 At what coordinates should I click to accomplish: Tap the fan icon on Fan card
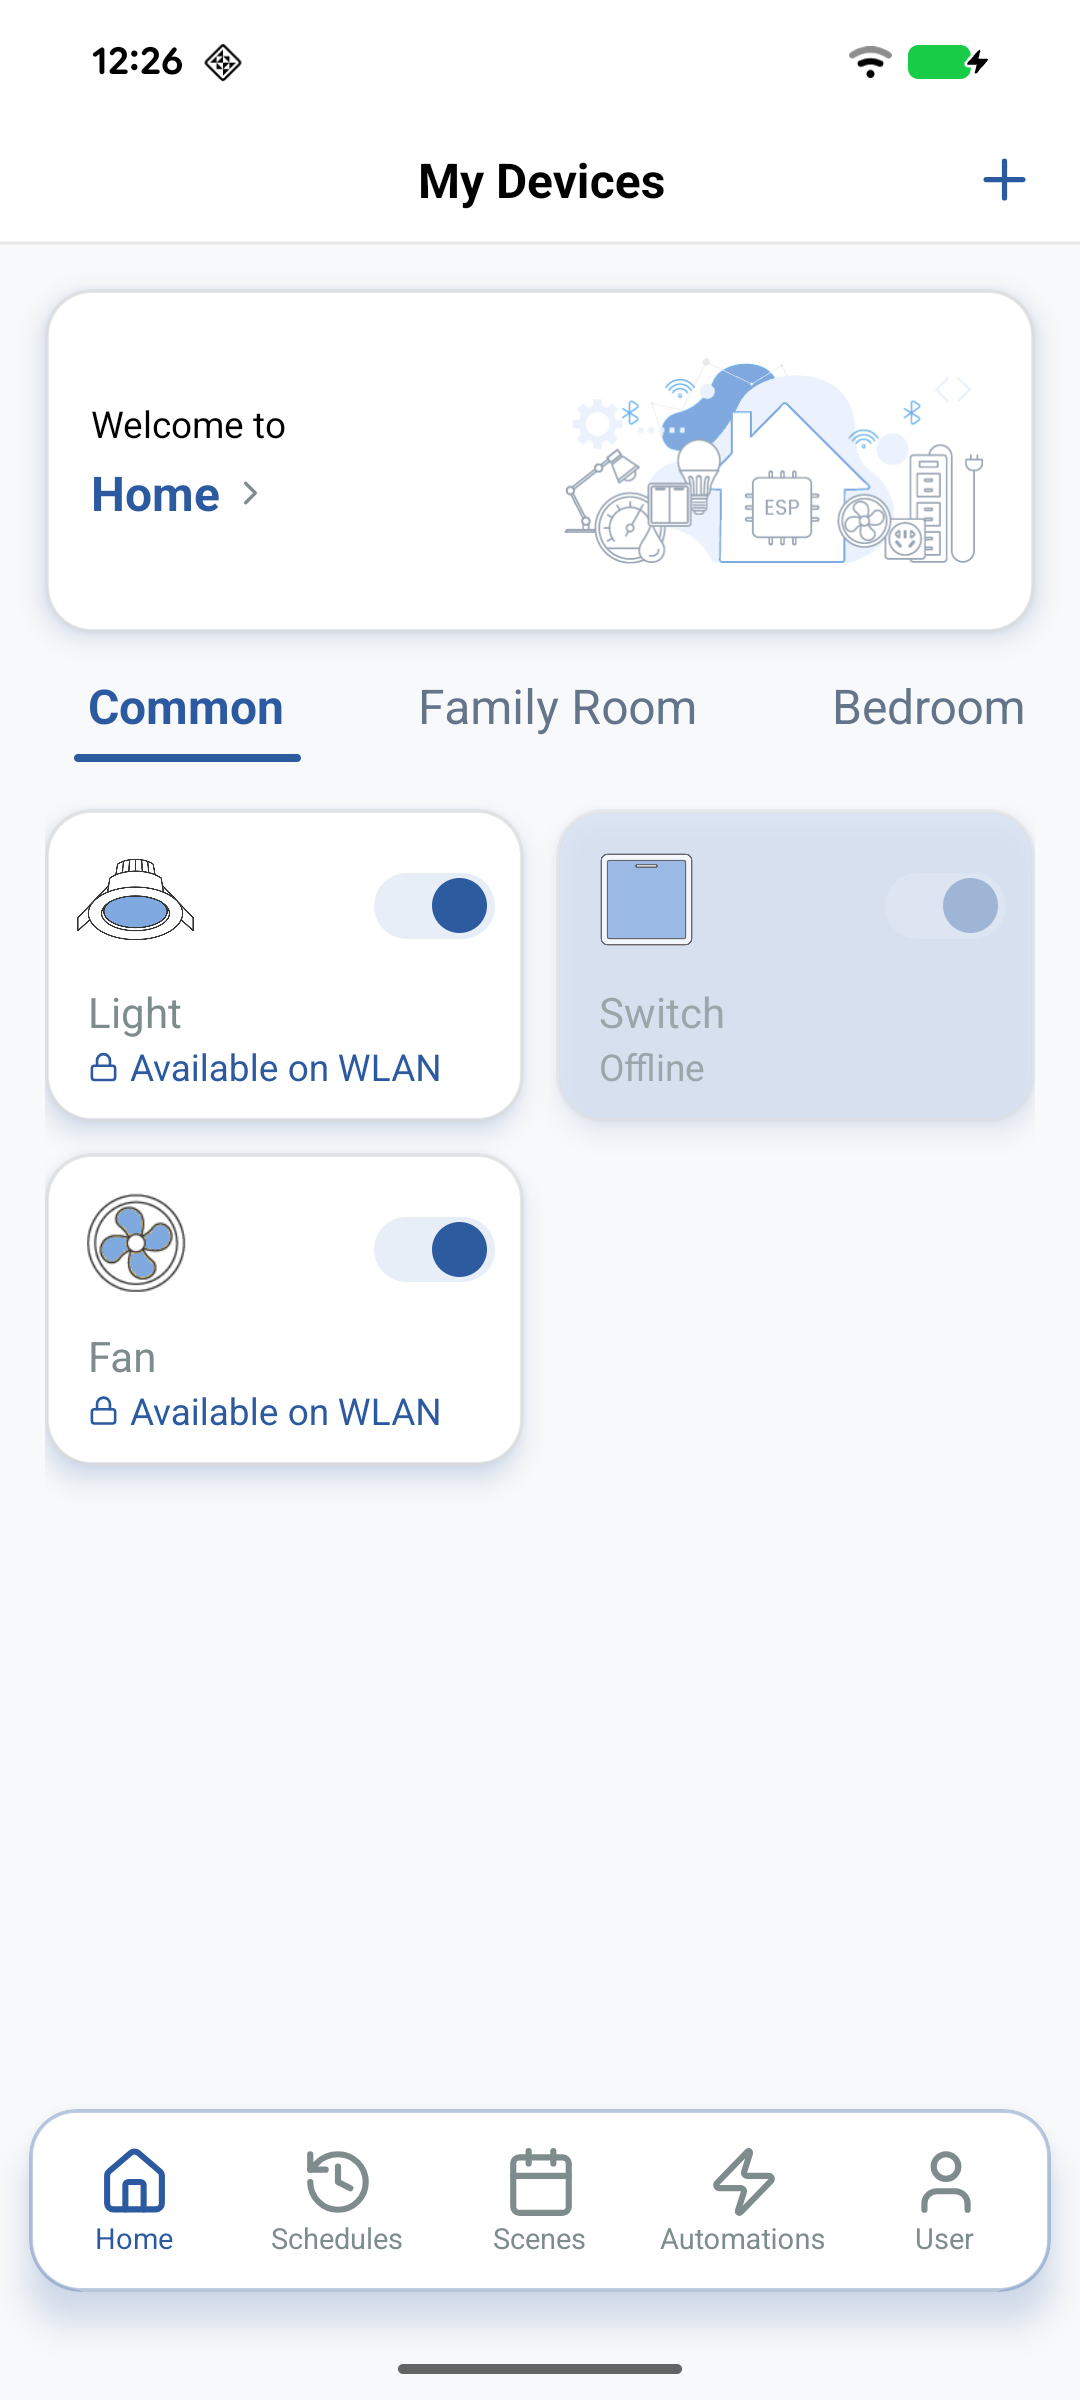(x=136, y=1243)
